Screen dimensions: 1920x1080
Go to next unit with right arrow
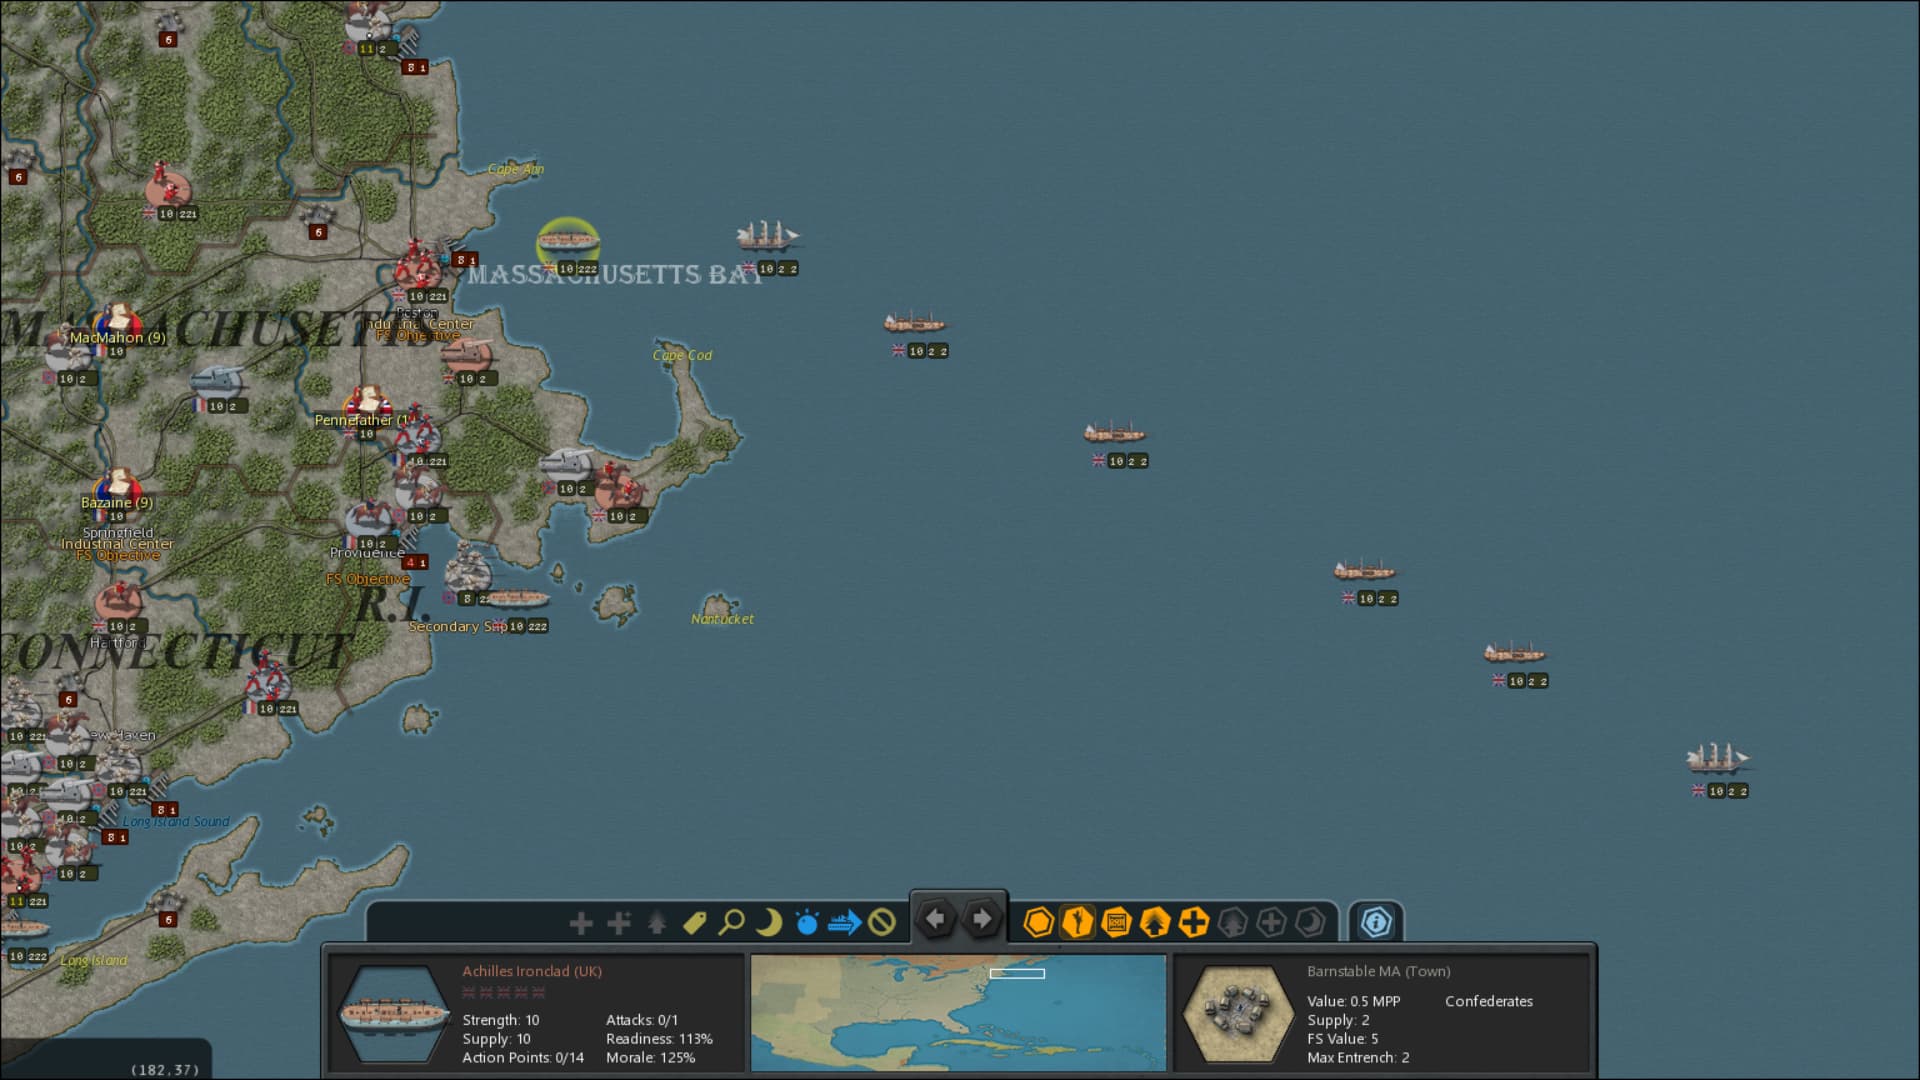[982, 918]
